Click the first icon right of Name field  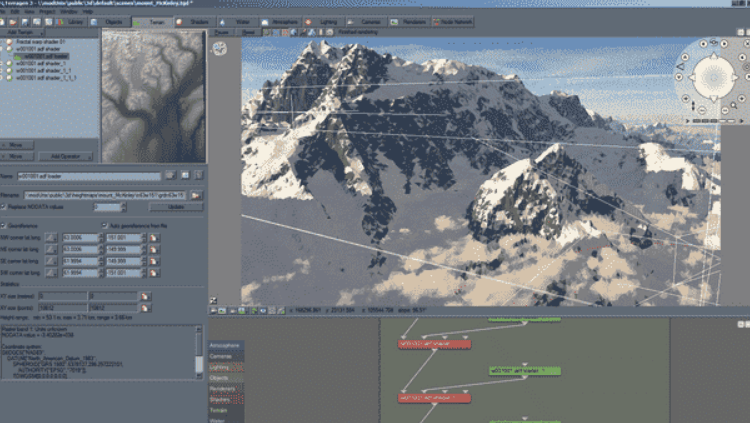[x=171, y=176]
